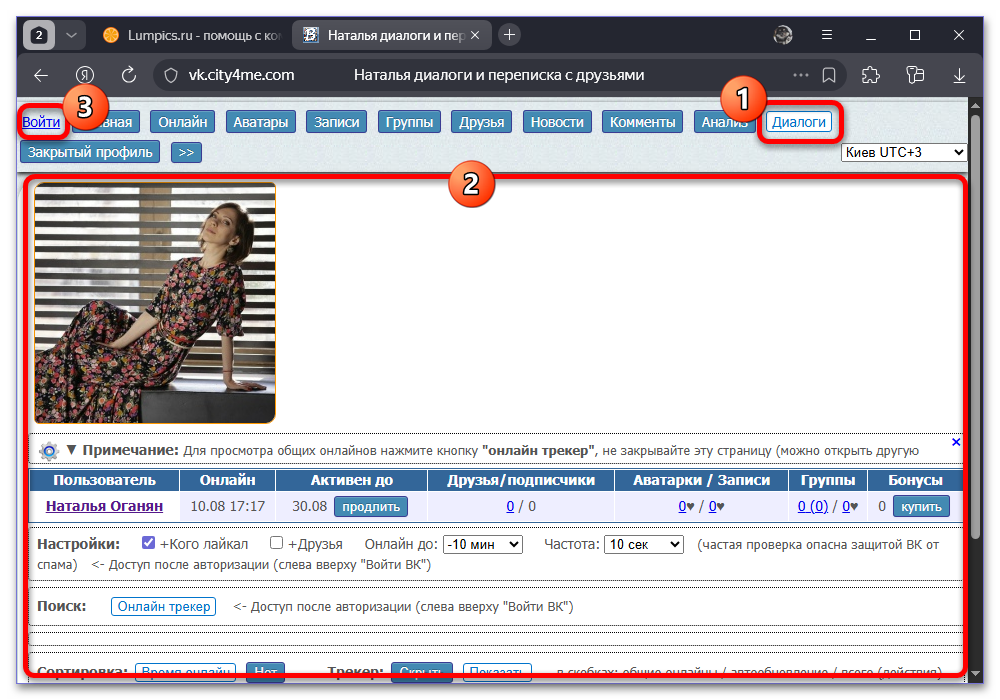Click the Закрытый профиль button
The height and width of the screenshot is (700, 1000).
90,152
